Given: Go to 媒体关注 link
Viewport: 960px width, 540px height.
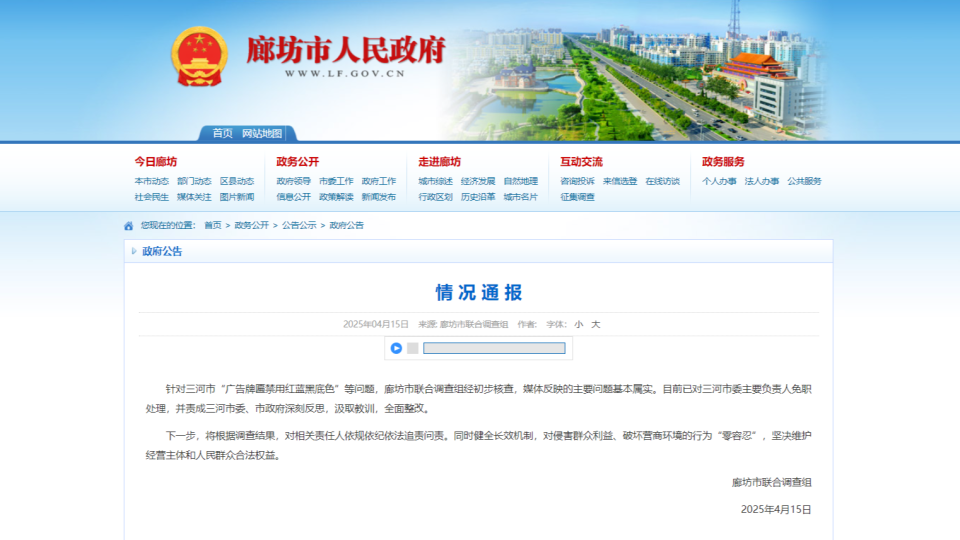Looking at the screenshot, I should pos(194,197).
